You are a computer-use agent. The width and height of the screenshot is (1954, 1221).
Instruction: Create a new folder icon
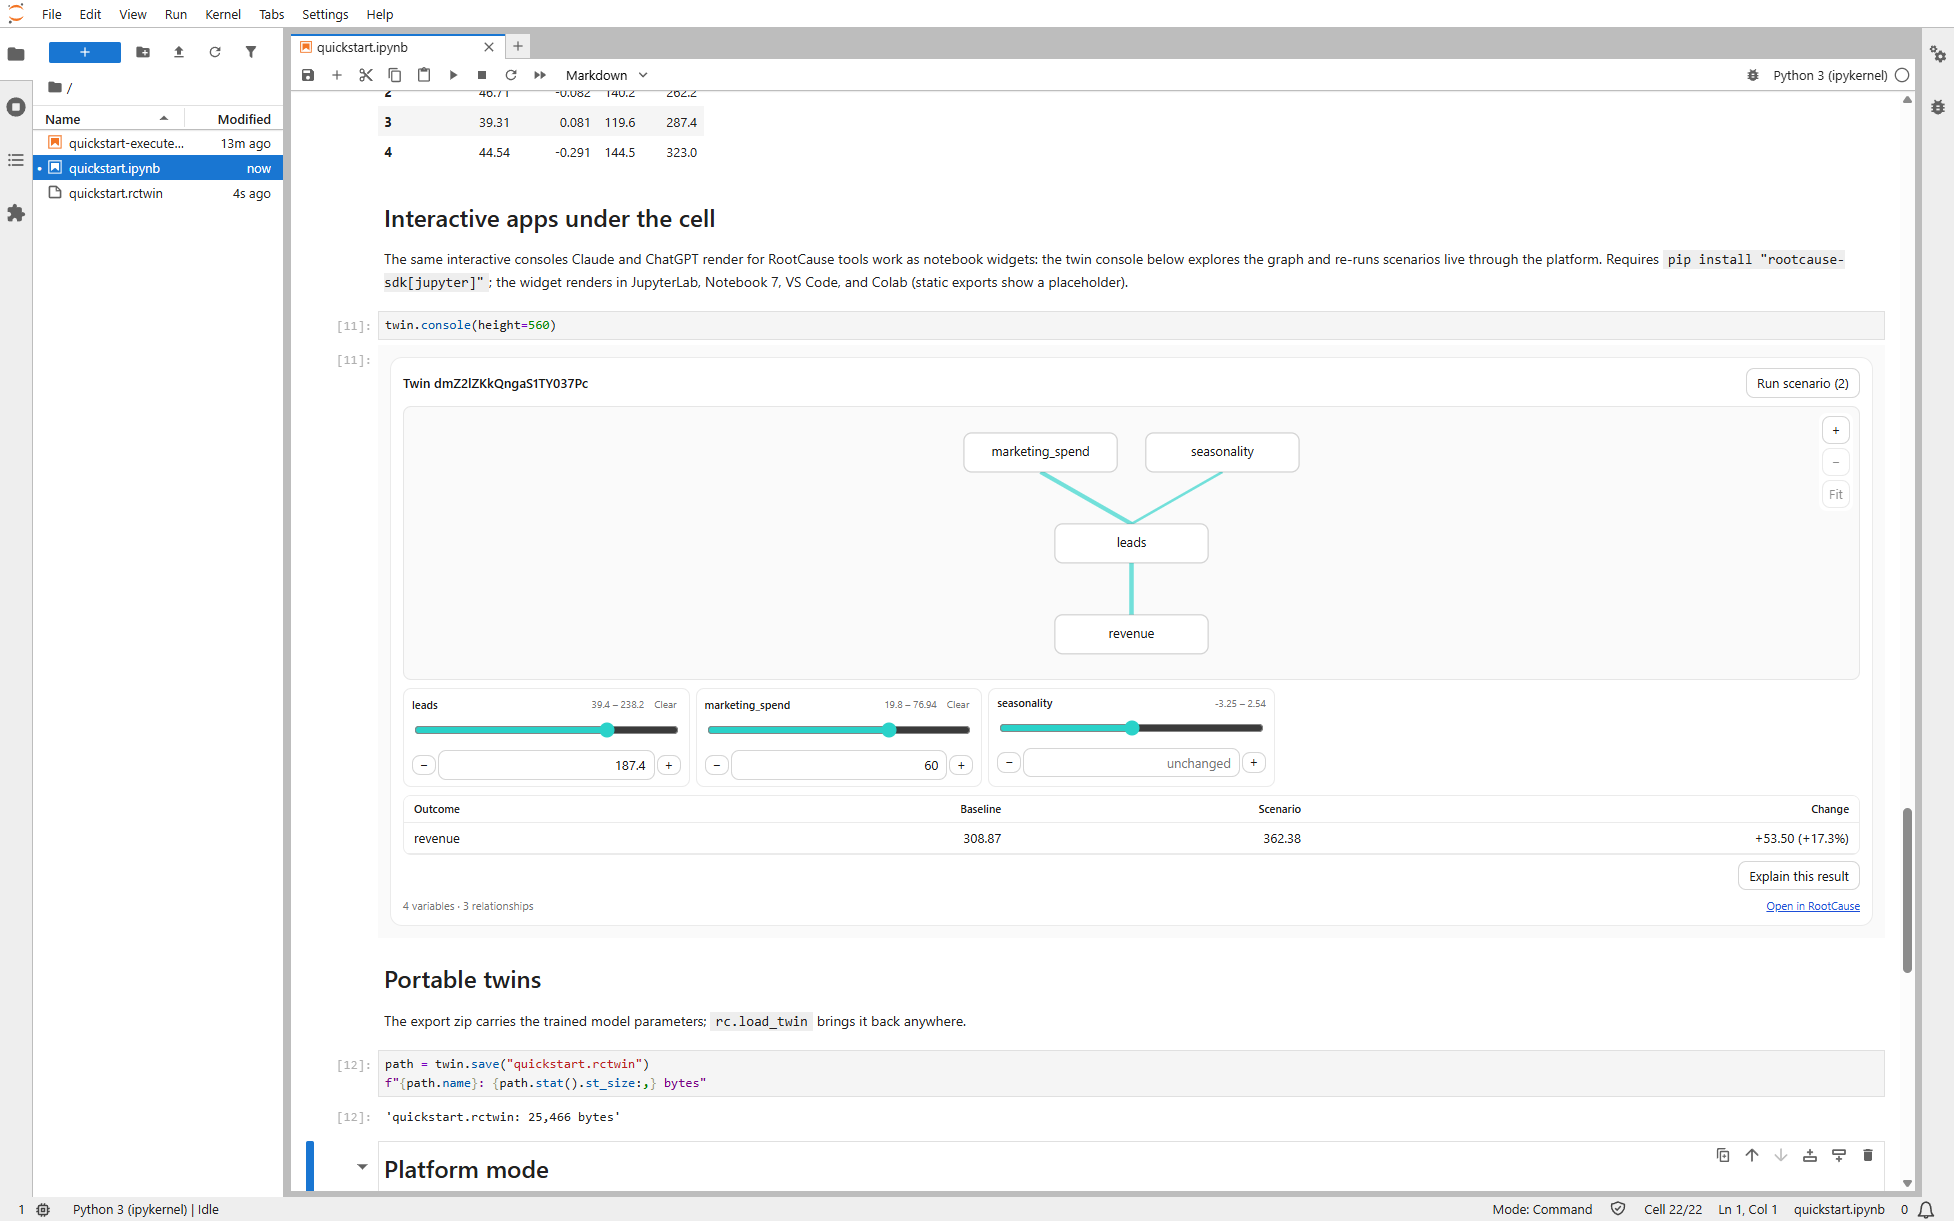pos(143,52)
